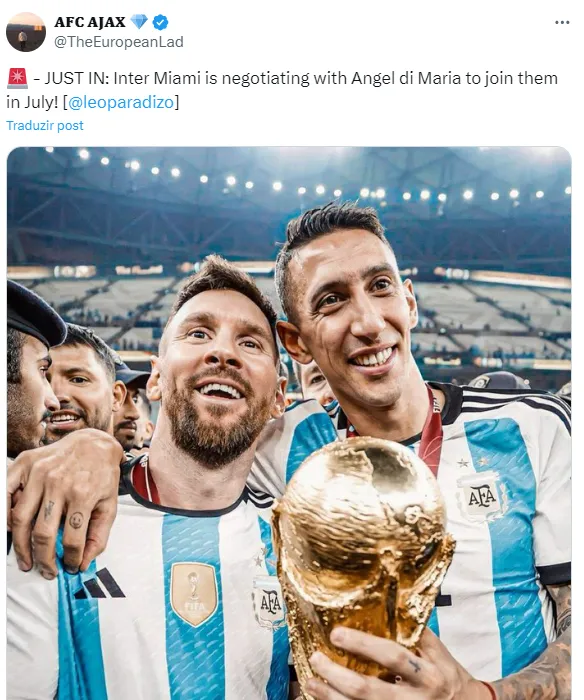This screenshot has height=700, width=584.
Task: Click the red medal ribbon on the right
Action: (x=431, y=431)
